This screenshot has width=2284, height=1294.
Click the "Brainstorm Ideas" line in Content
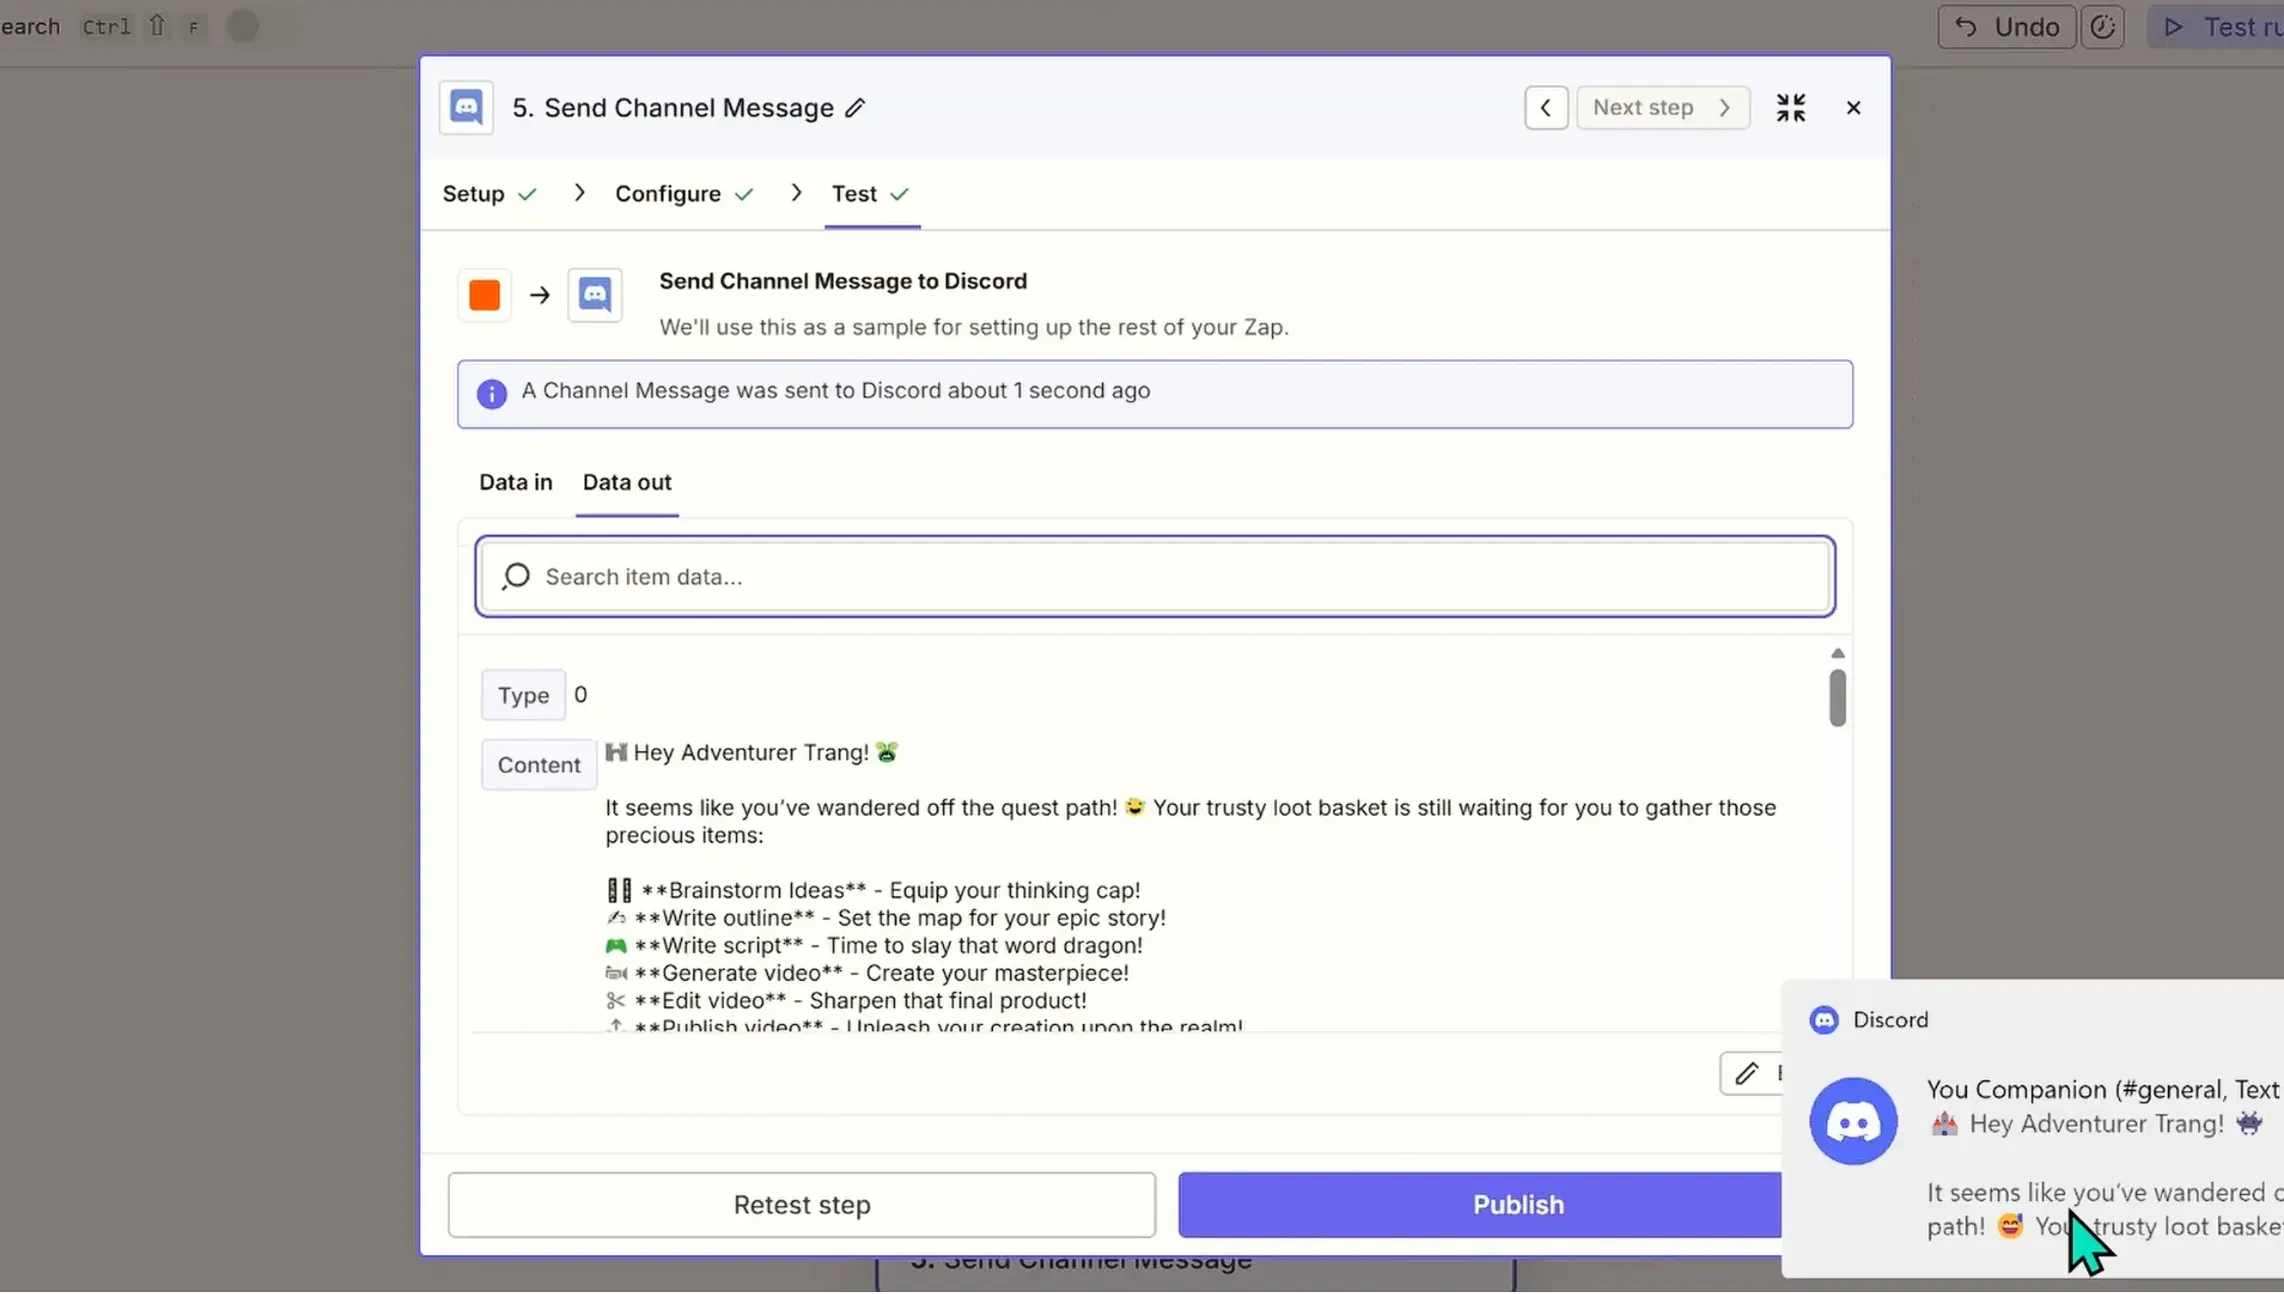(873, 891)
